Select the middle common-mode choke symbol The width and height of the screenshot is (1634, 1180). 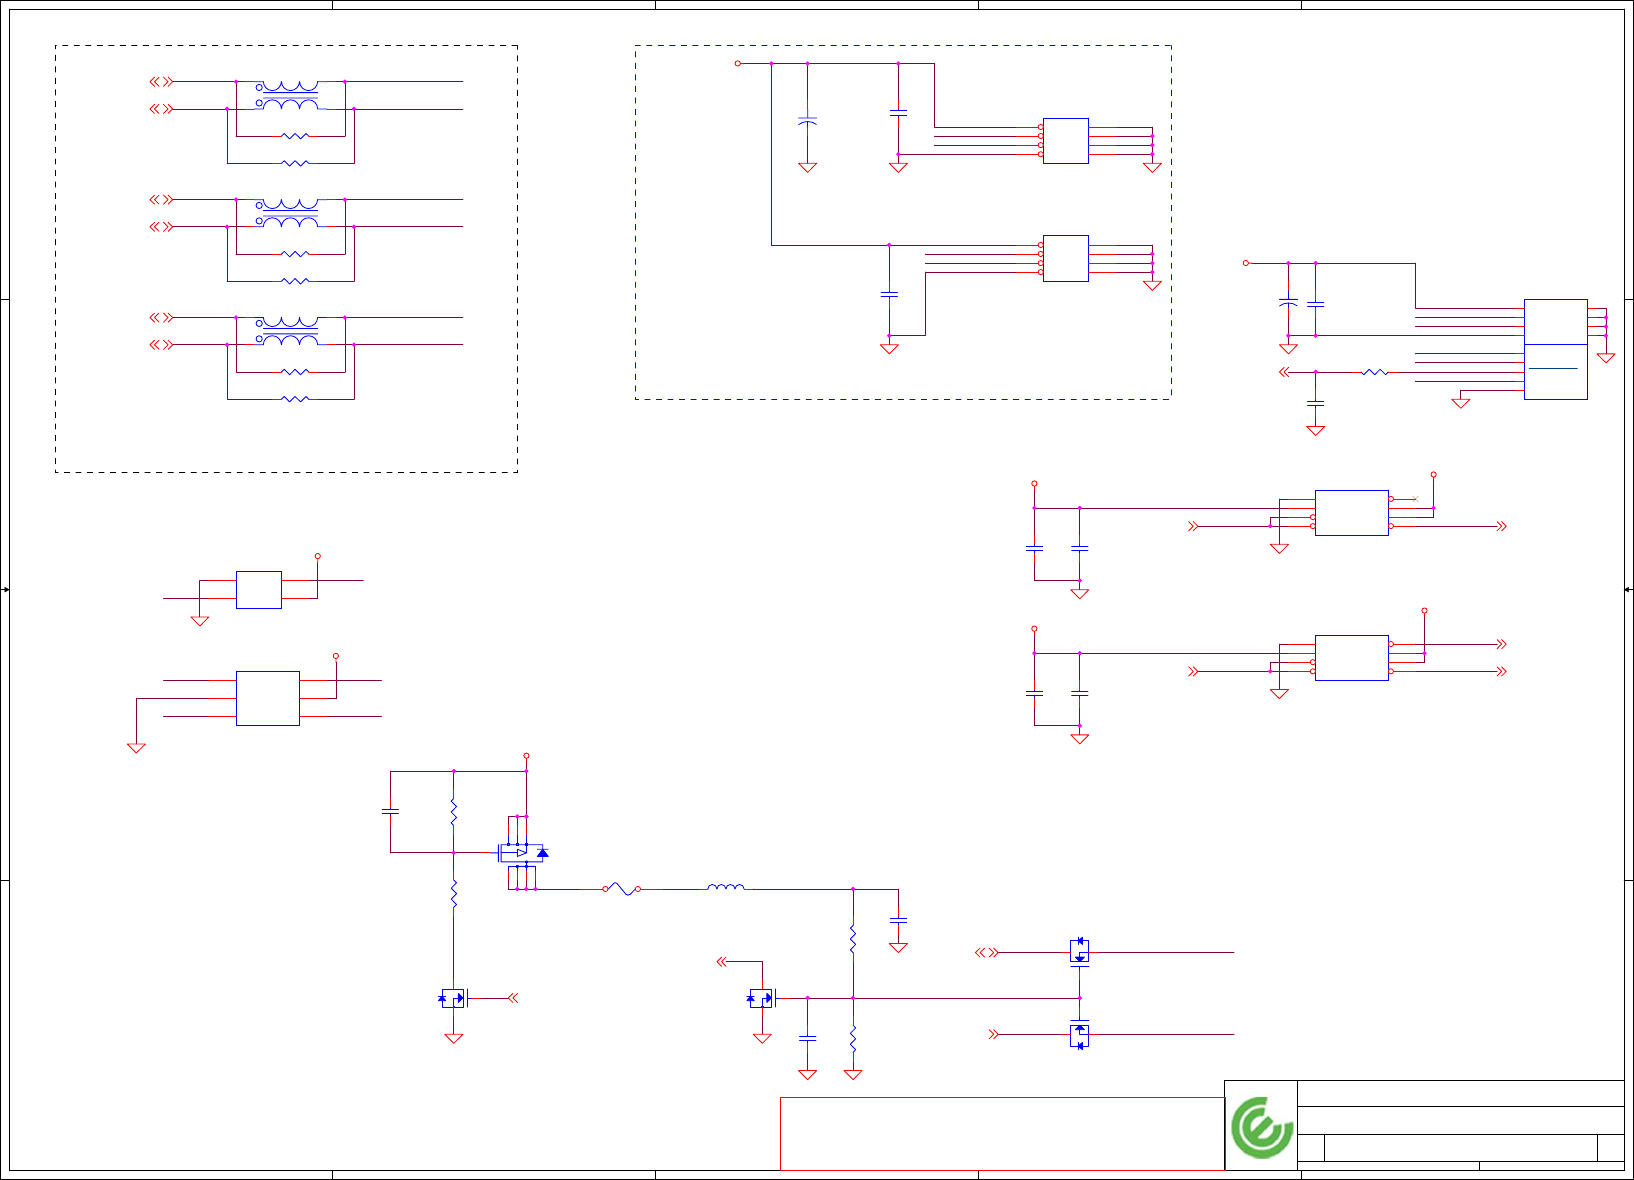pyautogui.click(x=289, y=213)
